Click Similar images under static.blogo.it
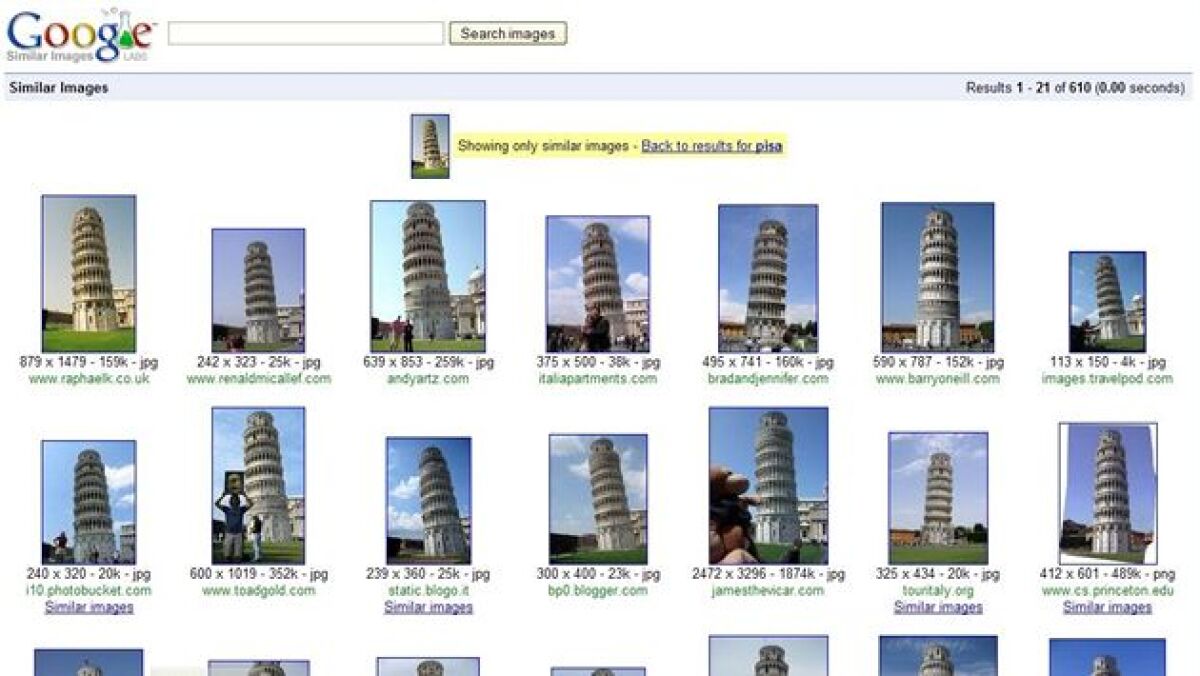The width and height of the screenshot is (1200, 676). pos(429,607)
